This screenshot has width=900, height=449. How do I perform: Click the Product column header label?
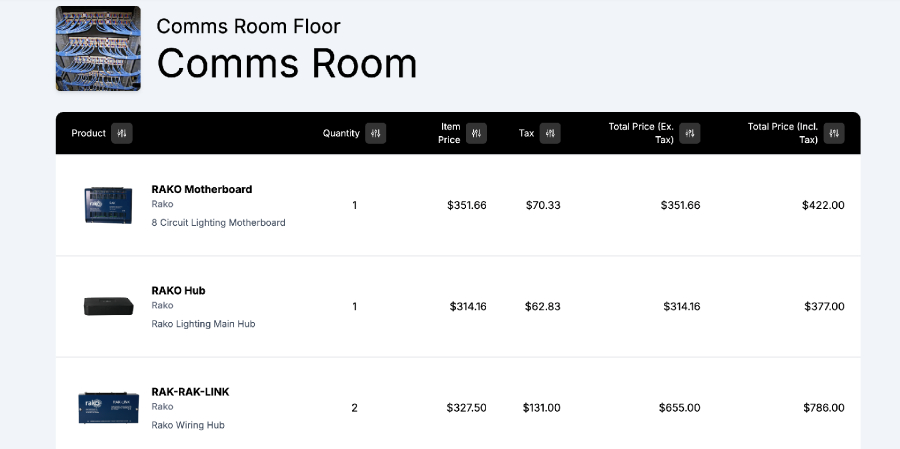(88, 133)
